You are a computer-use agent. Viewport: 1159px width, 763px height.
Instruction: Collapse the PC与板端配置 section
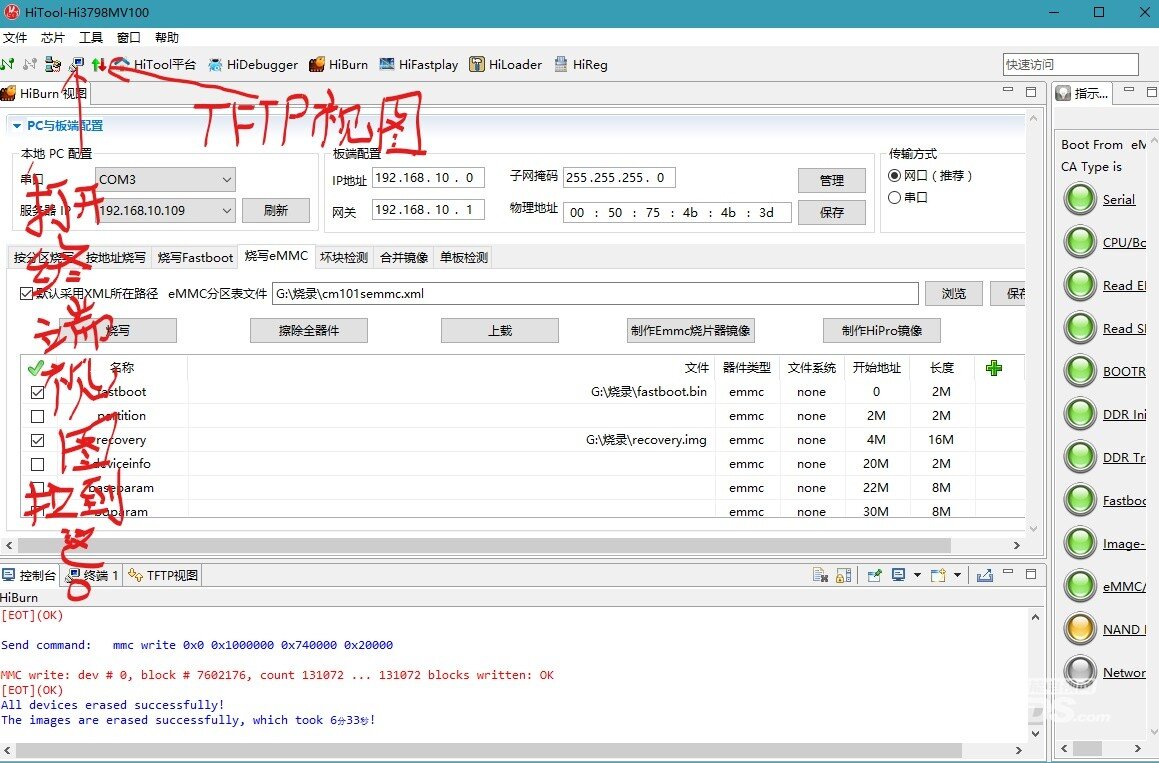click(x=17, y=126)
